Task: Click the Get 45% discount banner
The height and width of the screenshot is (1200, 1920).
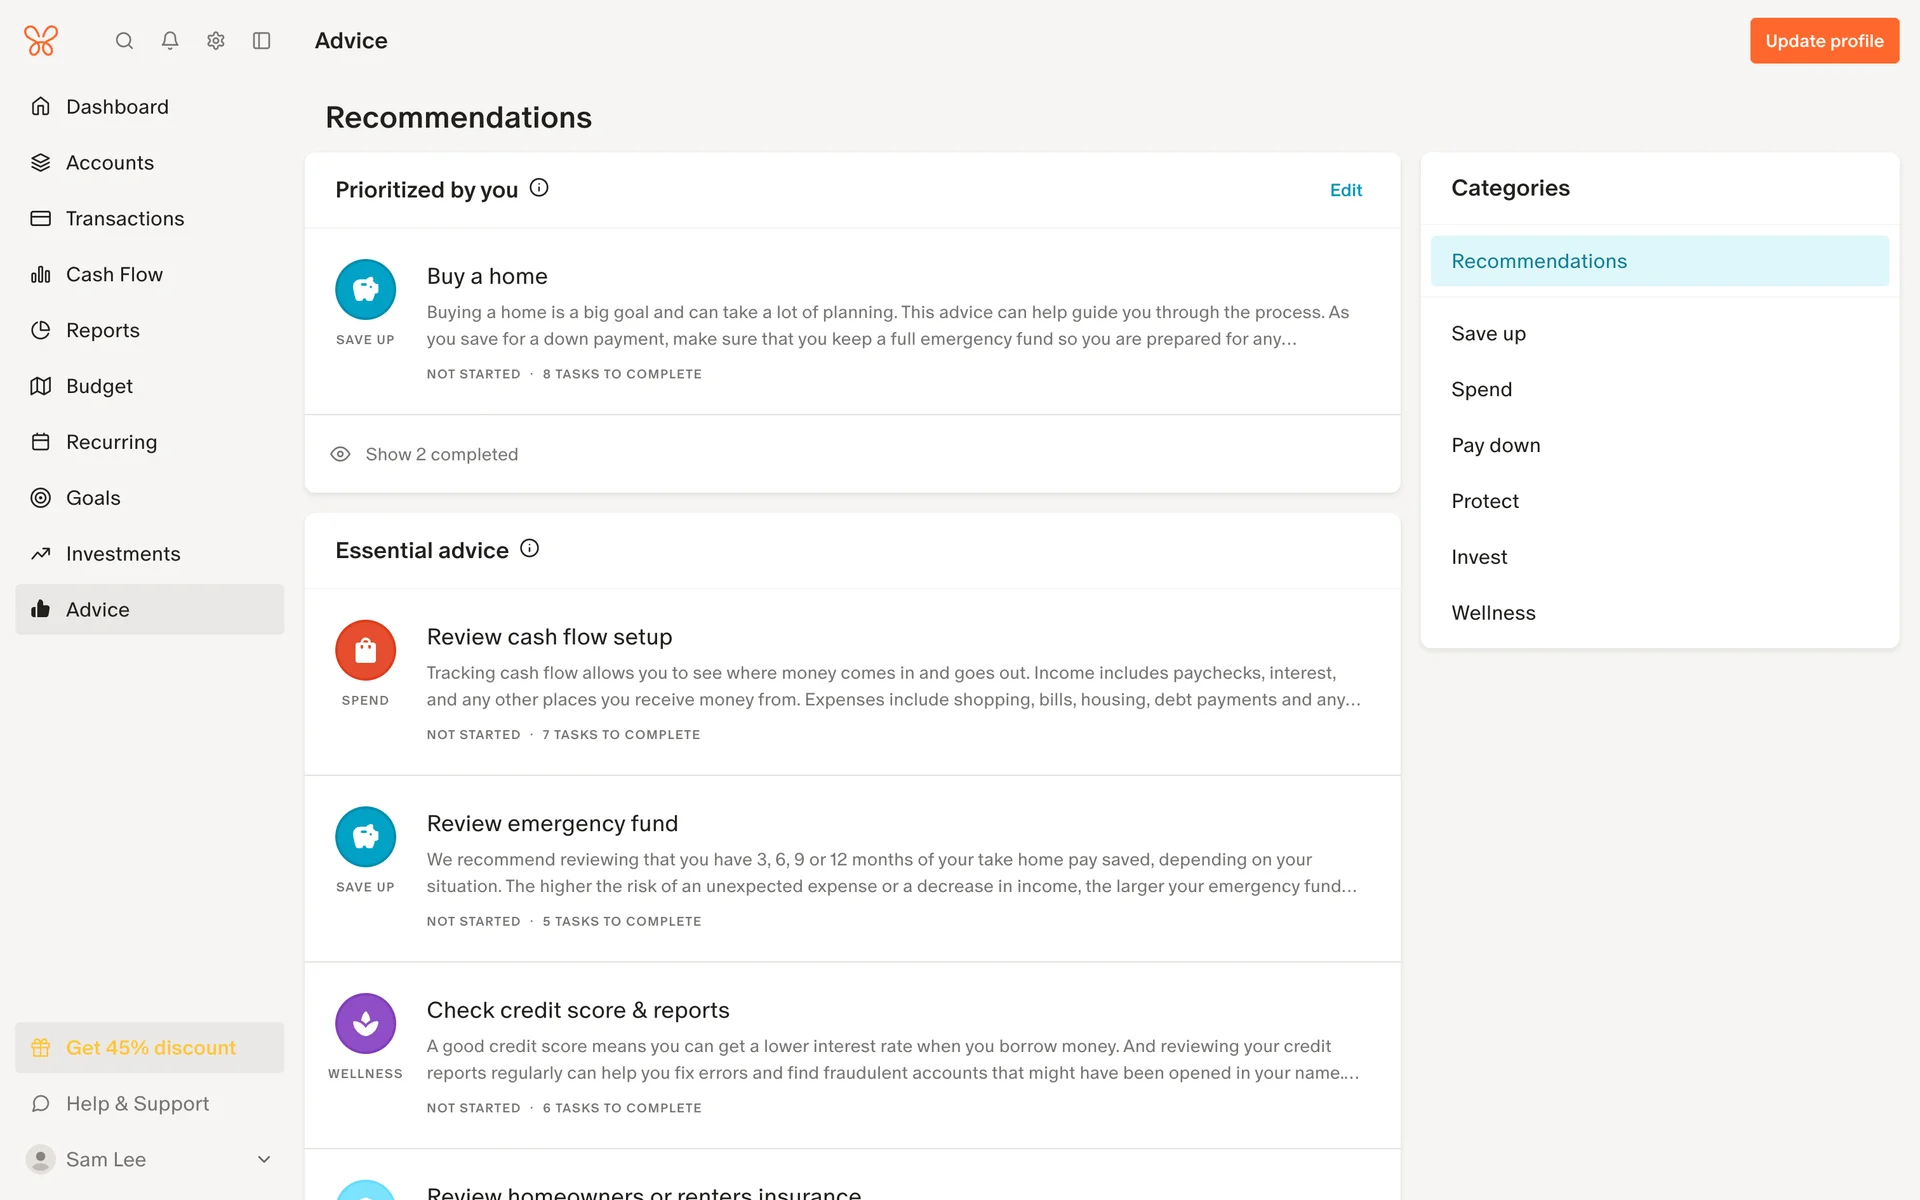Action: point(150,1047)
